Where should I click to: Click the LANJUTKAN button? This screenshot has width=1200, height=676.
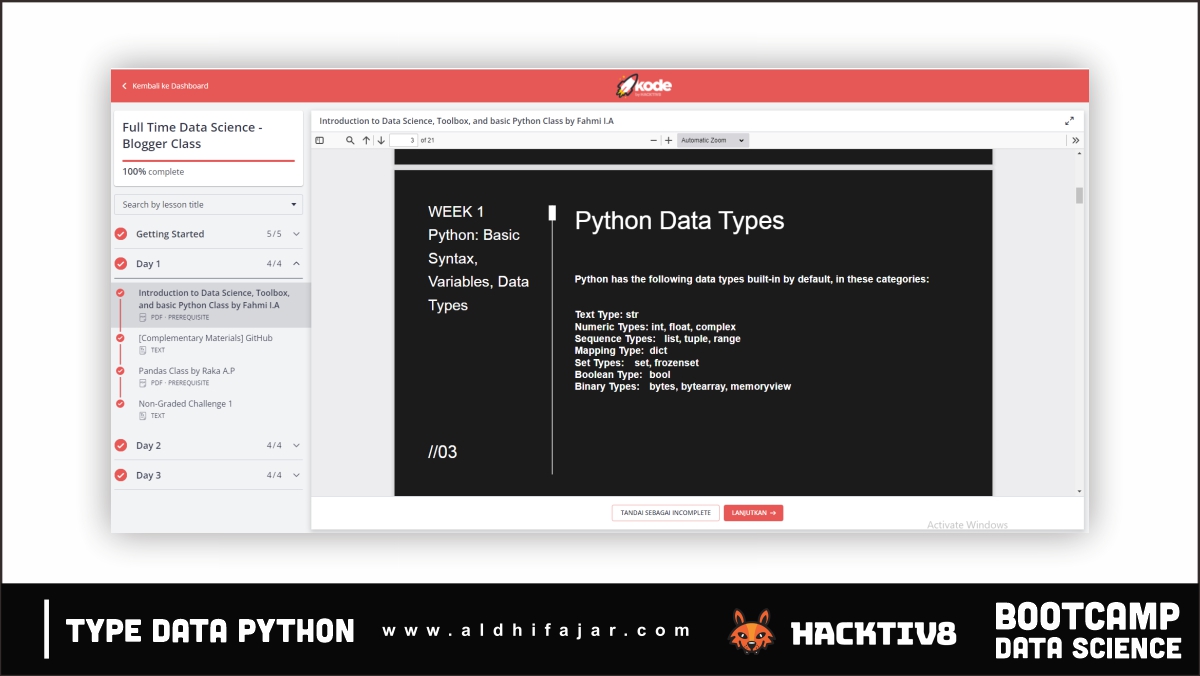click(x=753, y=512)
